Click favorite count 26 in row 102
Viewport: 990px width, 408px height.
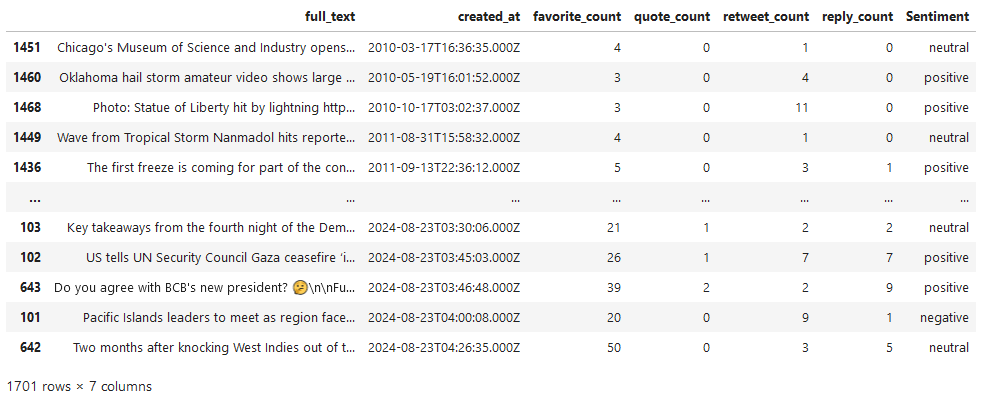click(x=614, y=258)
